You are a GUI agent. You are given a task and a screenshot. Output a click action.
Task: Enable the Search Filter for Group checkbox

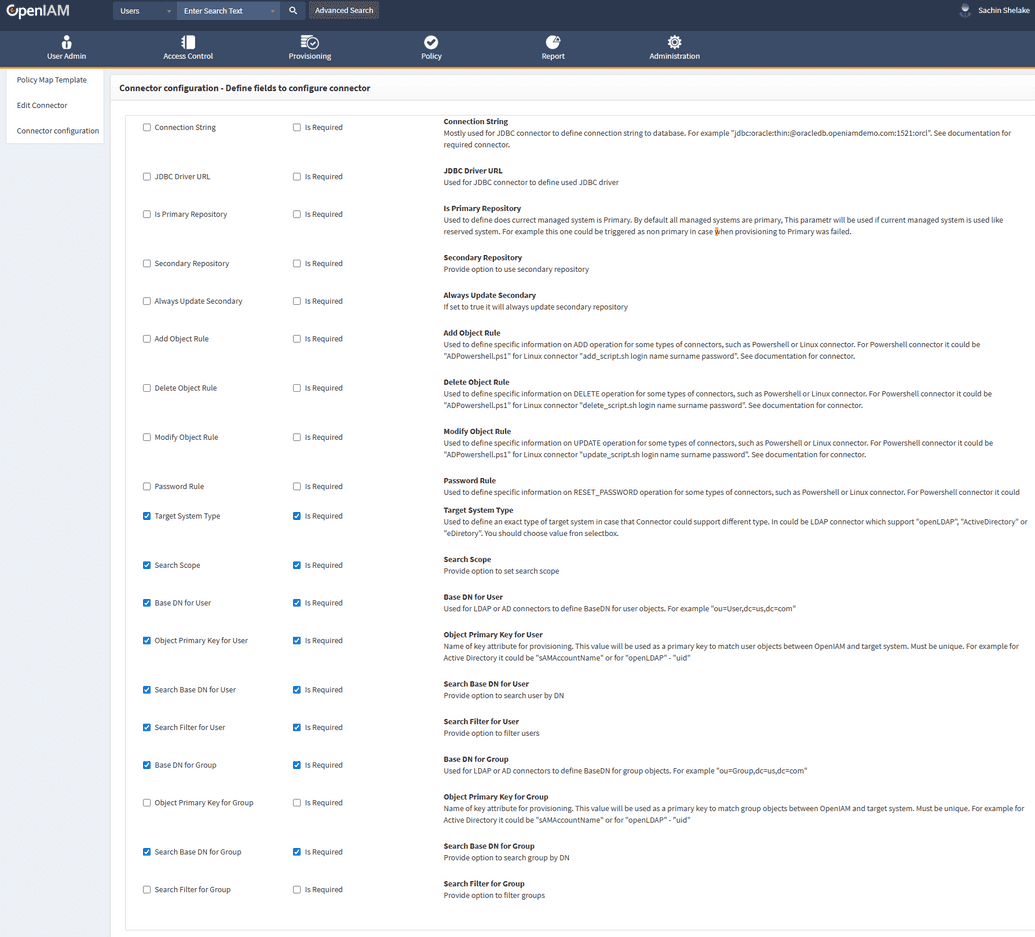tap(144, 889)
